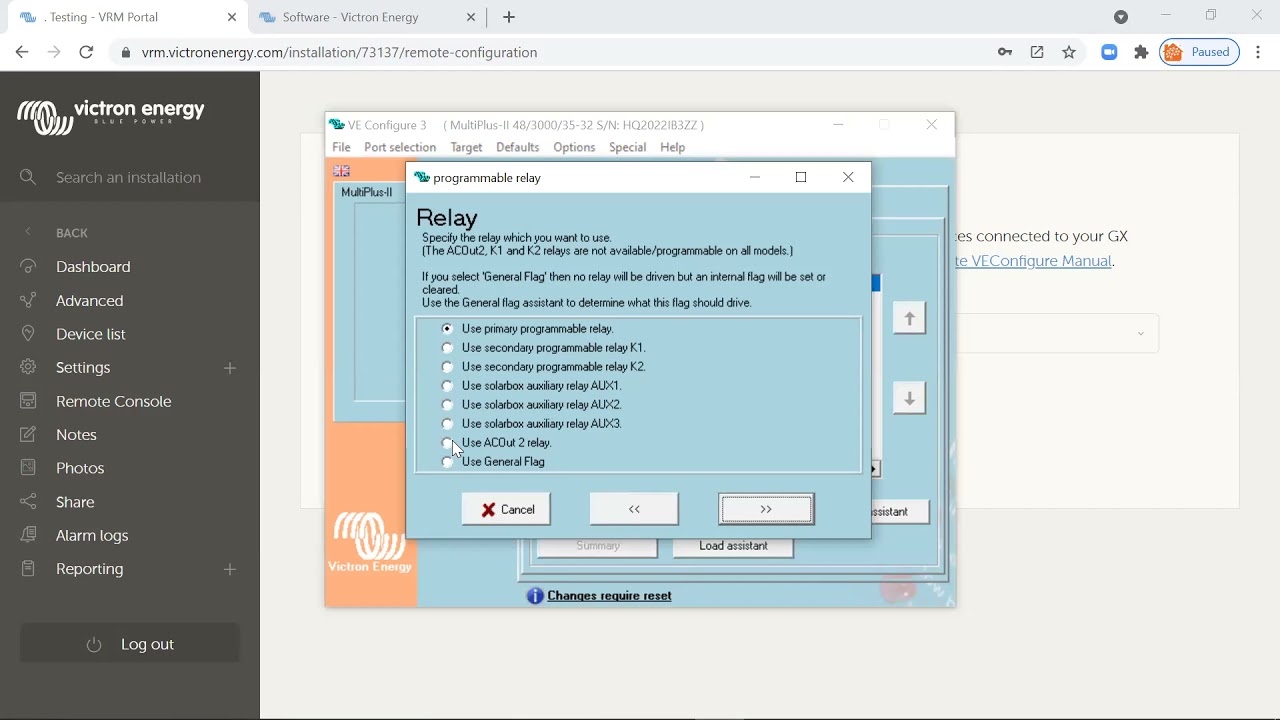Click the Zoom extension icon
Image resolution: width=1280 pixels, height=720 pixels.
tap(1109, 52)
